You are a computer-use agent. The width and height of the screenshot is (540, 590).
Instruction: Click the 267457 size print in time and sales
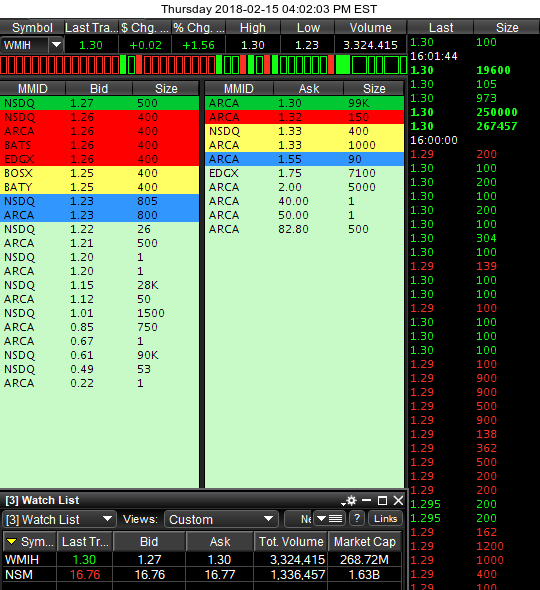(497, 126)
